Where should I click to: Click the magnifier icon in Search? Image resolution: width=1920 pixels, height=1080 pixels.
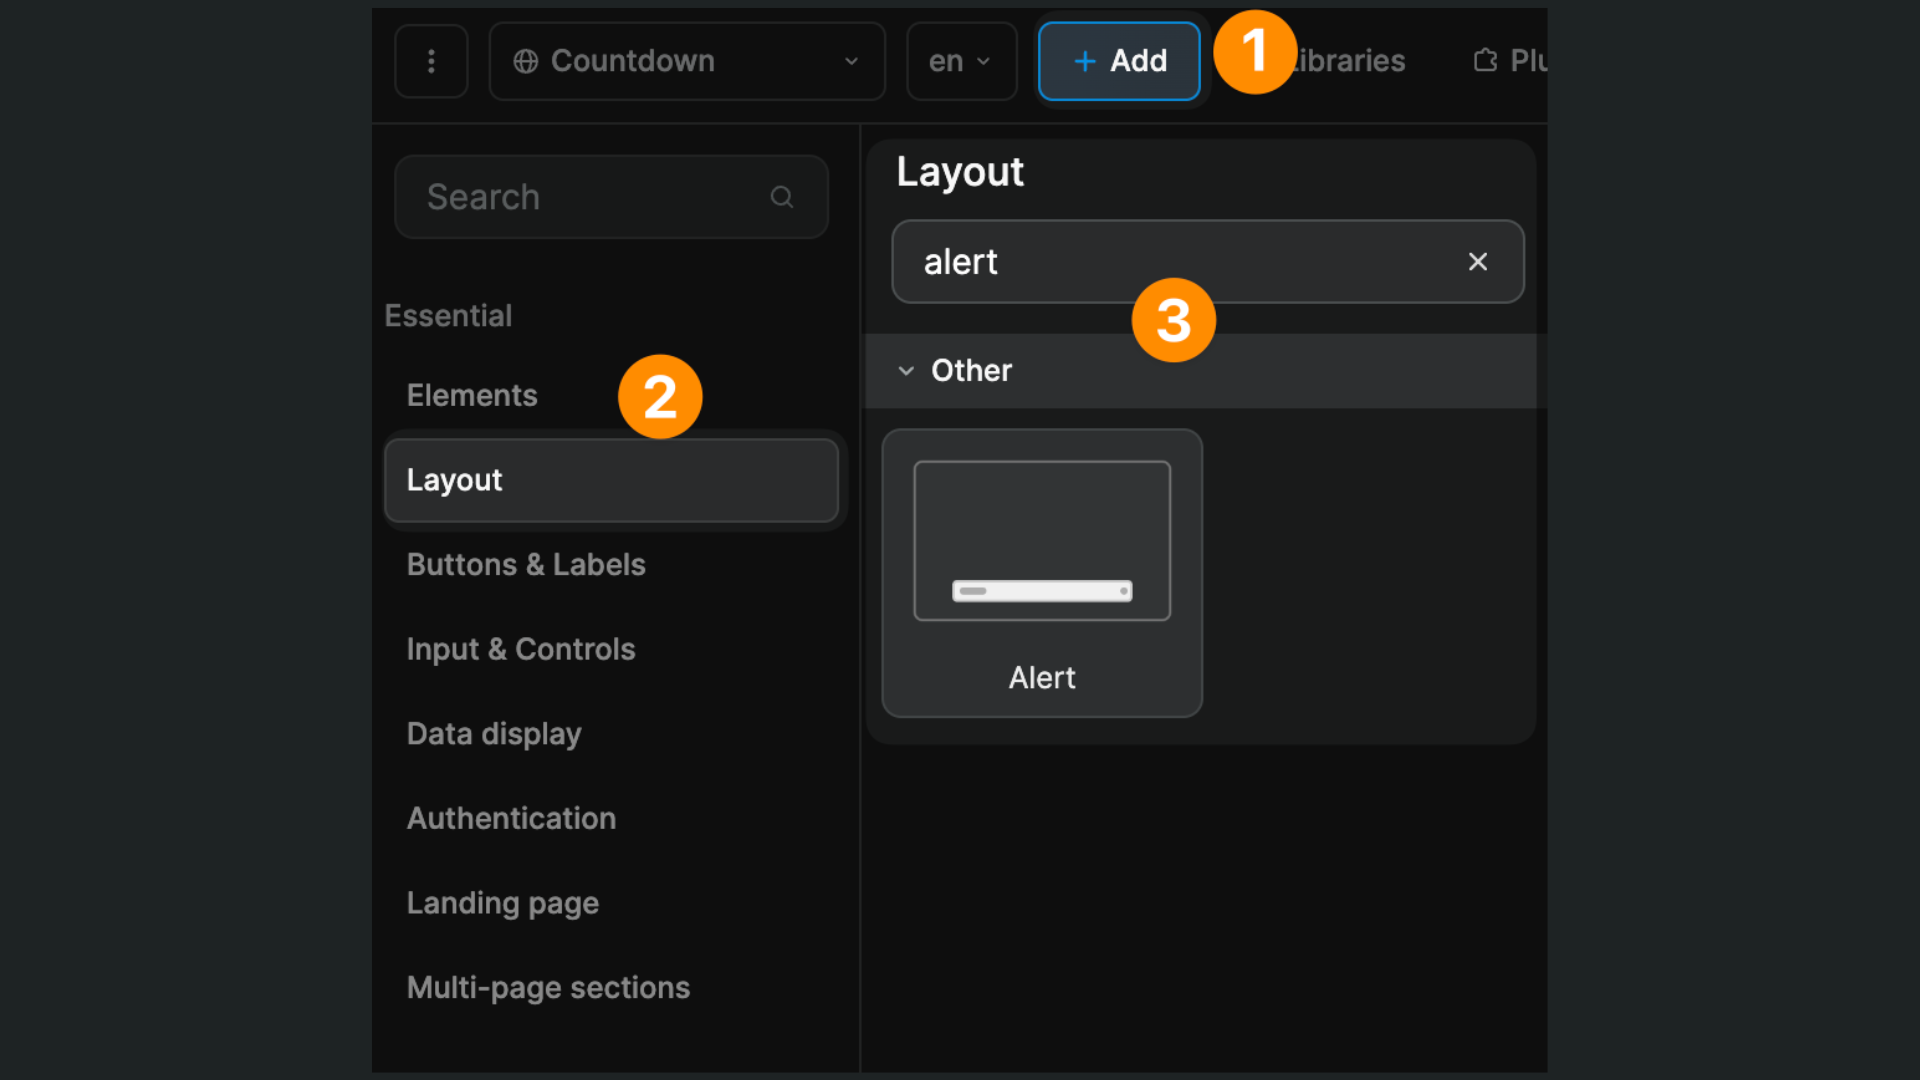[x=782, y=197]
